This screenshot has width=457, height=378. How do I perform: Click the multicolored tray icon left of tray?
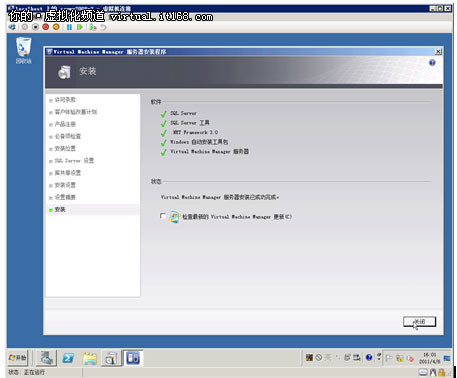309,358
